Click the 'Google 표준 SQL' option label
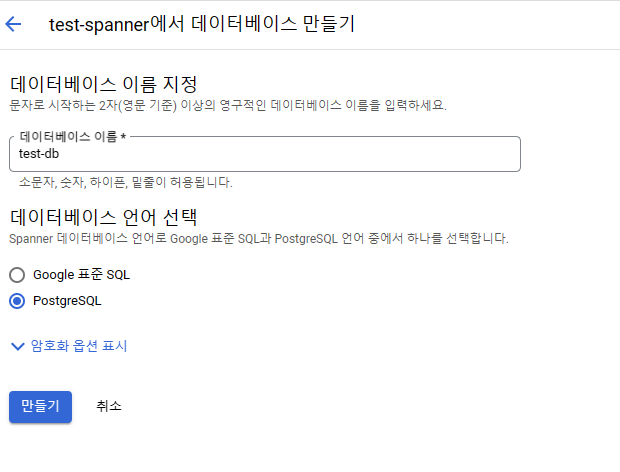The height and width of the screenshot is (472, 620). [81, 274]
